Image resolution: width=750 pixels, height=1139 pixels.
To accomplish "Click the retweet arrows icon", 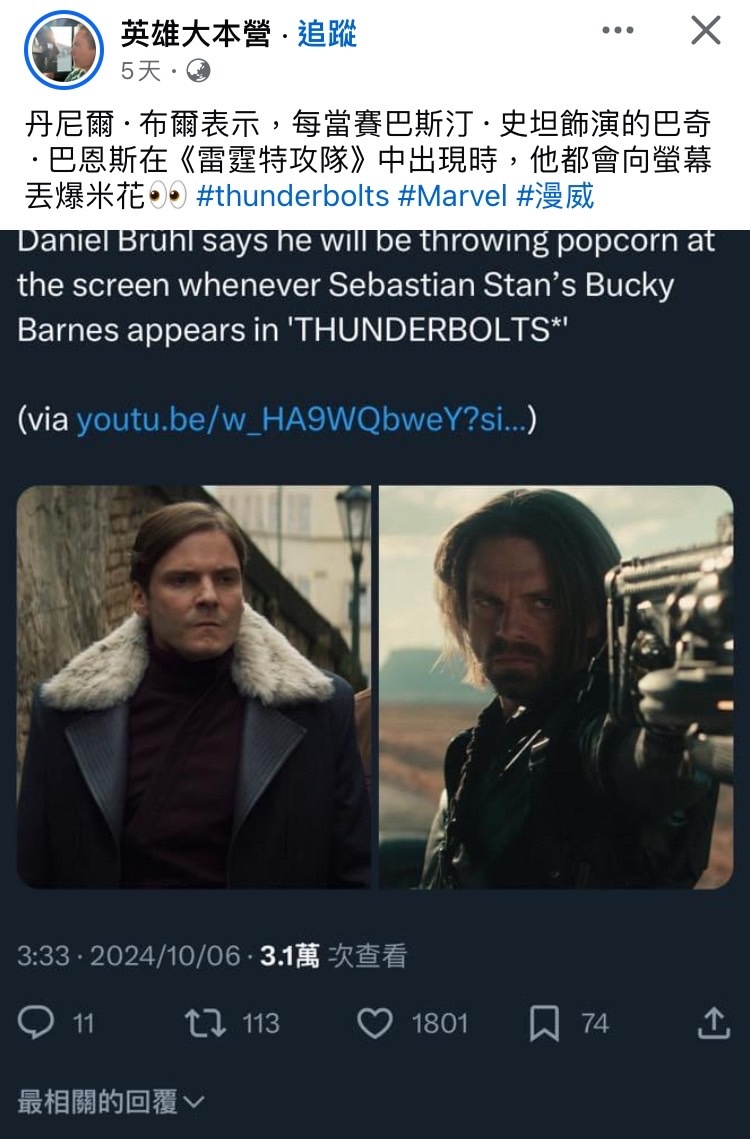I will pyautogui.click(x=205, y=1023).
